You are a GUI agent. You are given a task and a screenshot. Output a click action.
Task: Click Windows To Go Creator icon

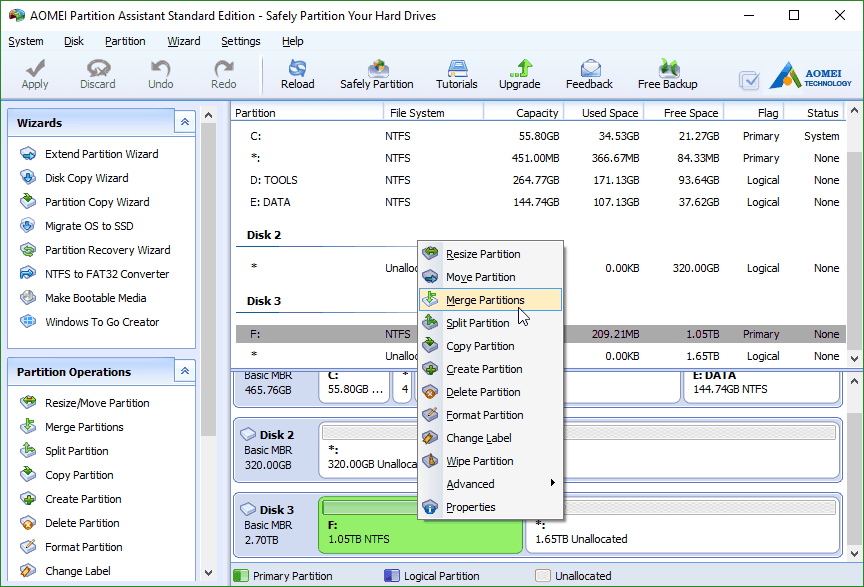[x=28, y=321]
